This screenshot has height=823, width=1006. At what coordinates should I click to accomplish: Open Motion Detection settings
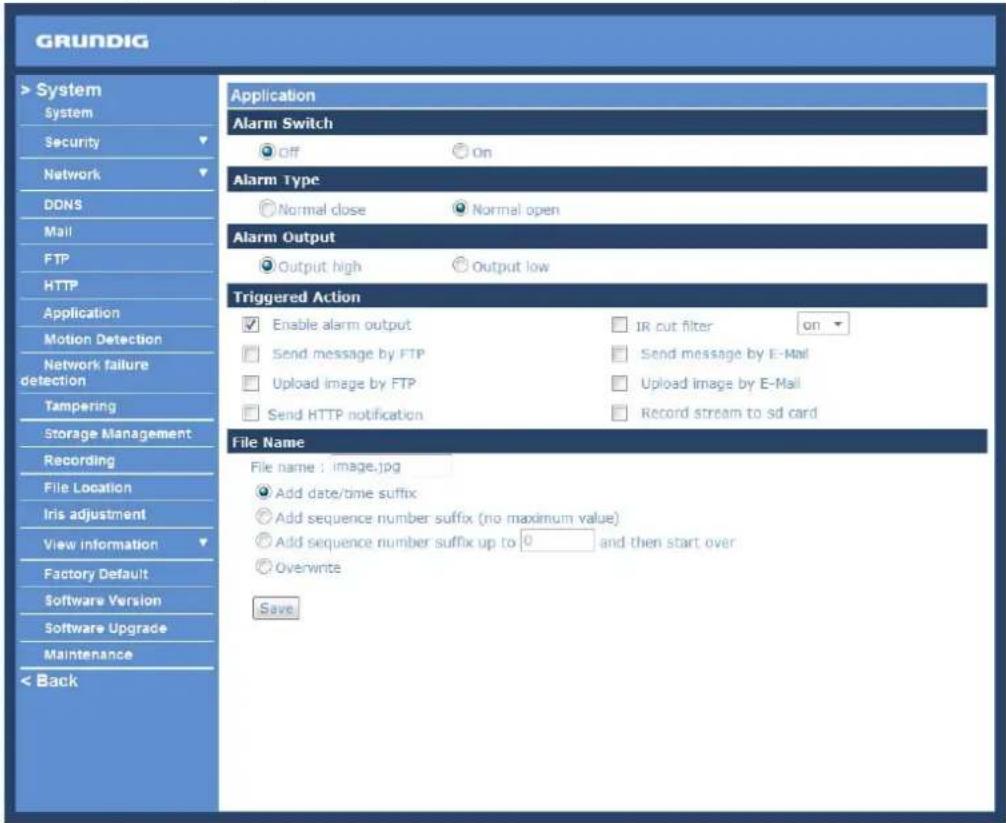tap(103, 339)
